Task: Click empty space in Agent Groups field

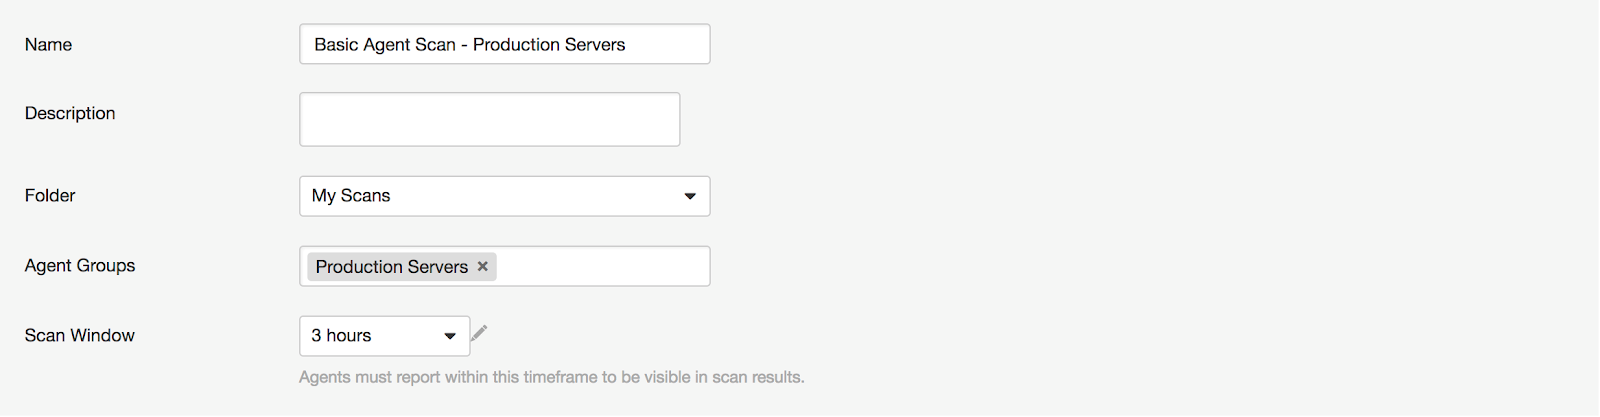Action: coord(602,266)
